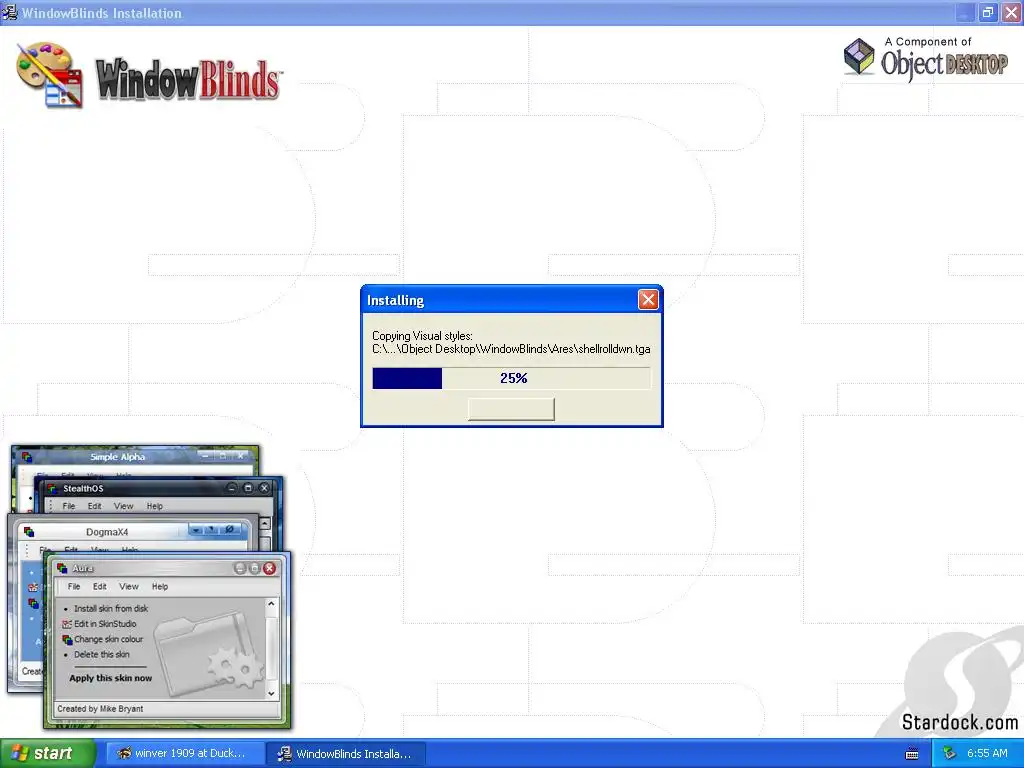Click the Stardock.com text
The height and width of the screenshot is (768, 1024).
[959, 722]
